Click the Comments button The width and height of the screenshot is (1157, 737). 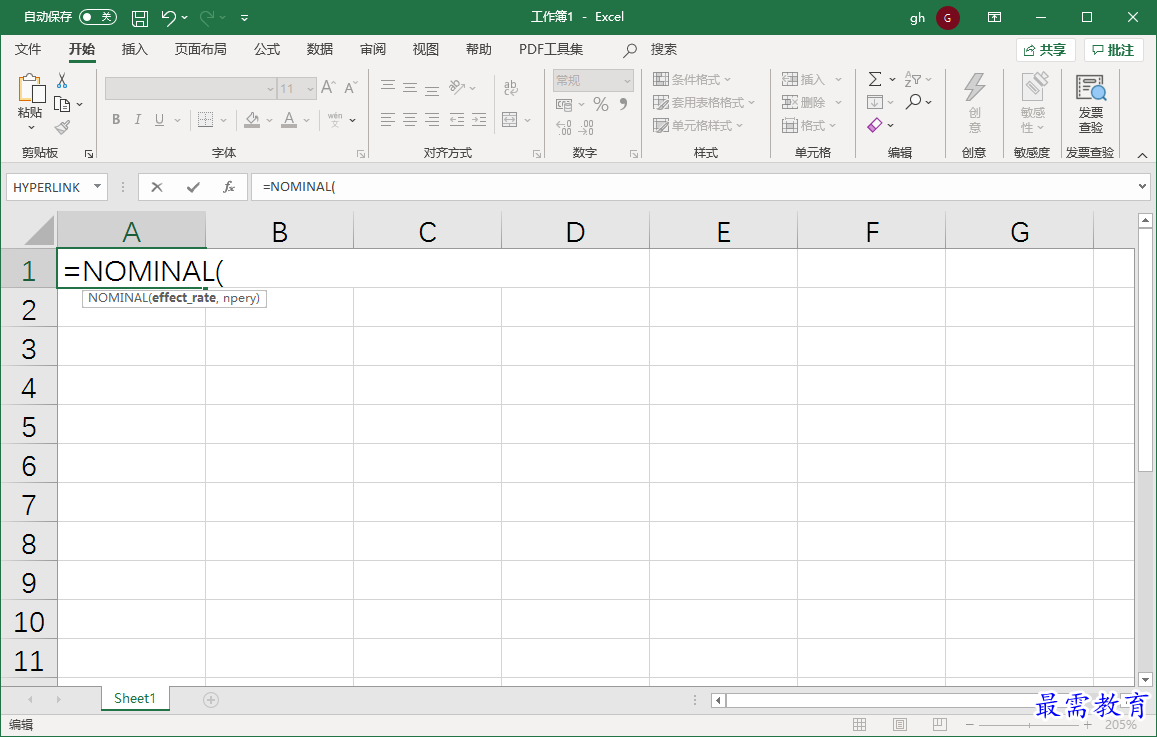(x=1113, y=50)
